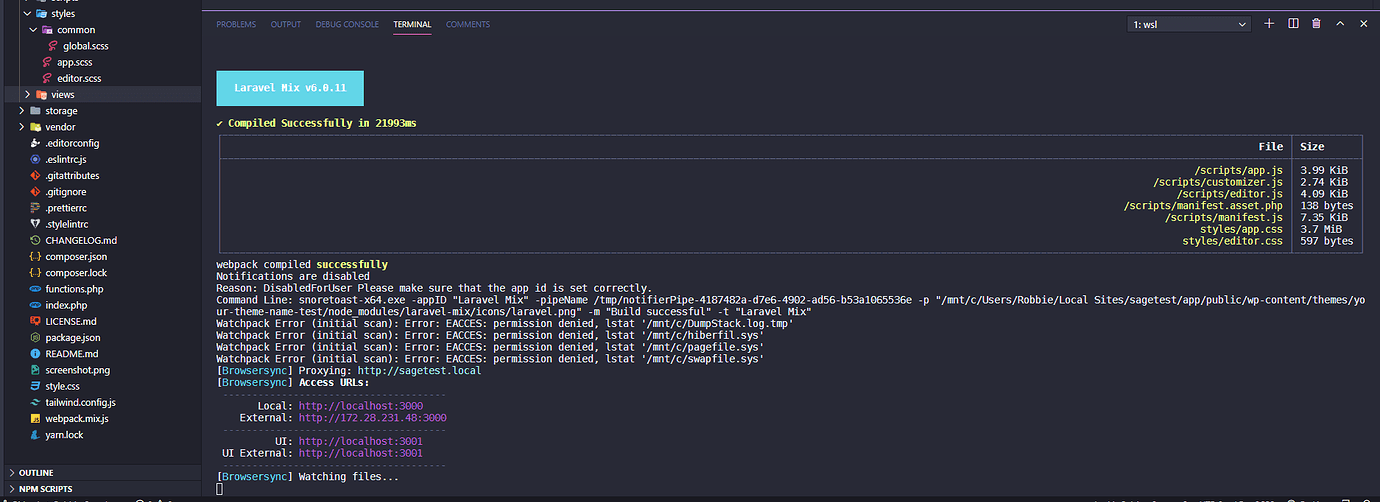Switch to the Problems tab

236,24
